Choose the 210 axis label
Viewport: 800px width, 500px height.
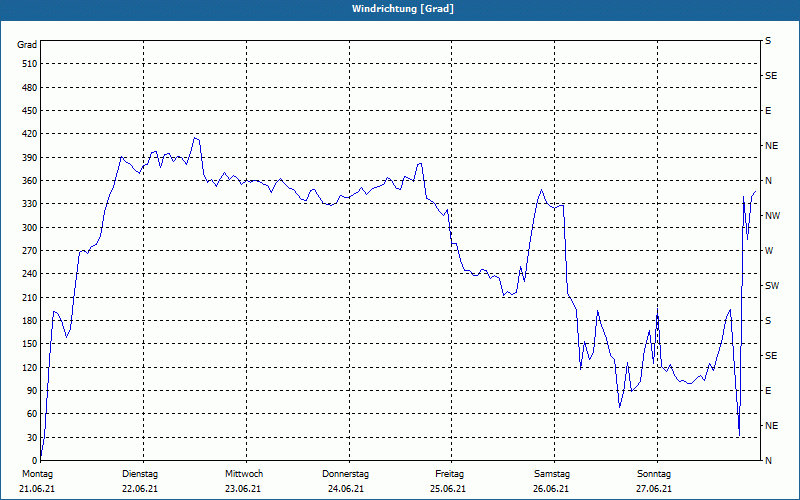(x=30, y=297)
